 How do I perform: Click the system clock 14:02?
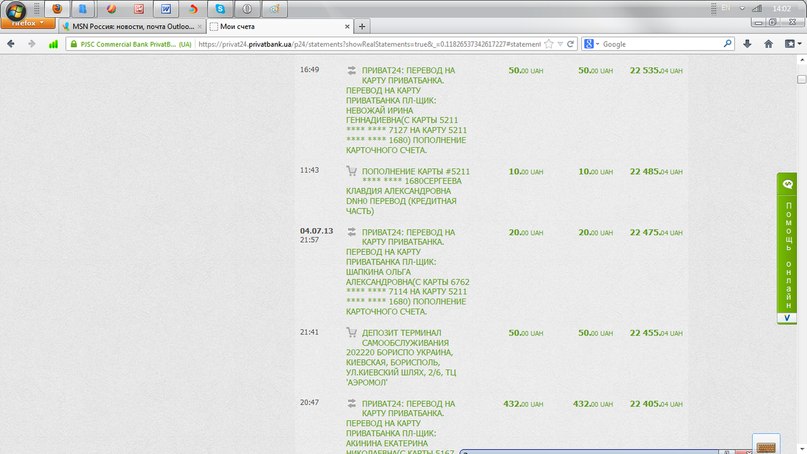tap(782, 9)
